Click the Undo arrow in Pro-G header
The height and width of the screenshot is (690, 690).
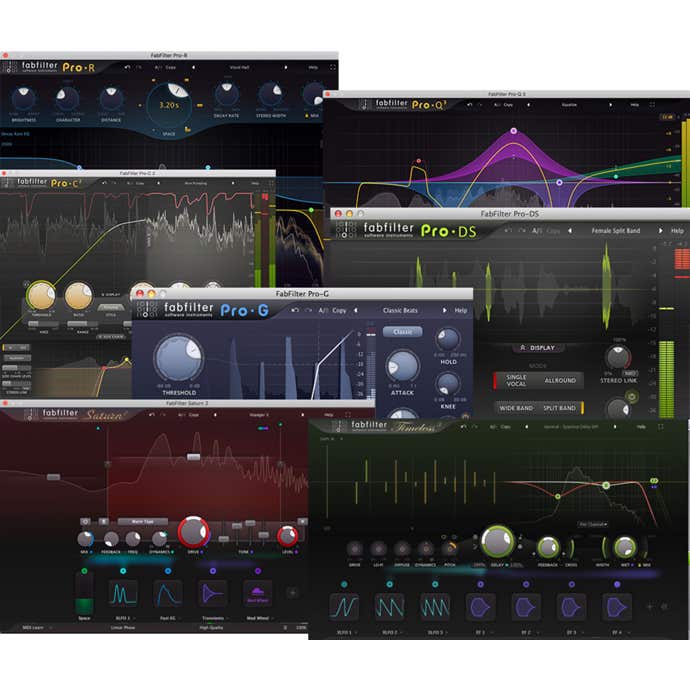click(295, 310)
